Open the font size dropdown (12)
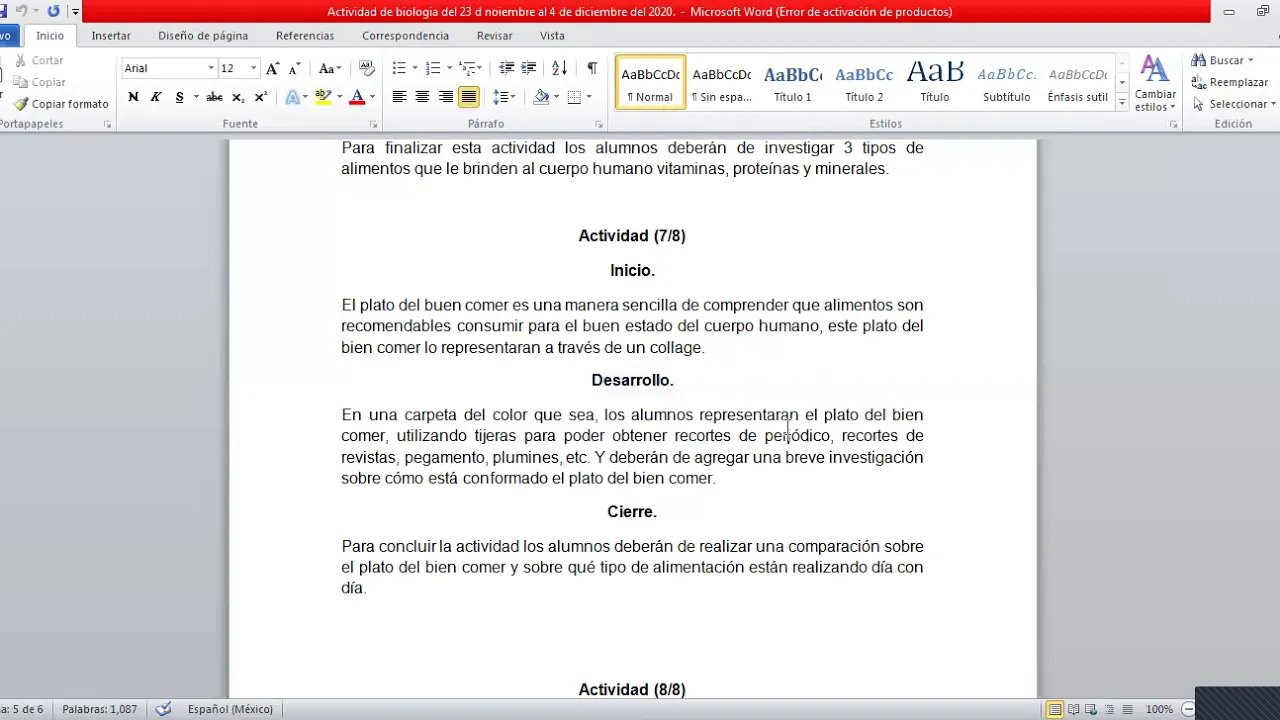This screenshot has width=1280, height=720. pyautogui.click(x=253, y=68)
